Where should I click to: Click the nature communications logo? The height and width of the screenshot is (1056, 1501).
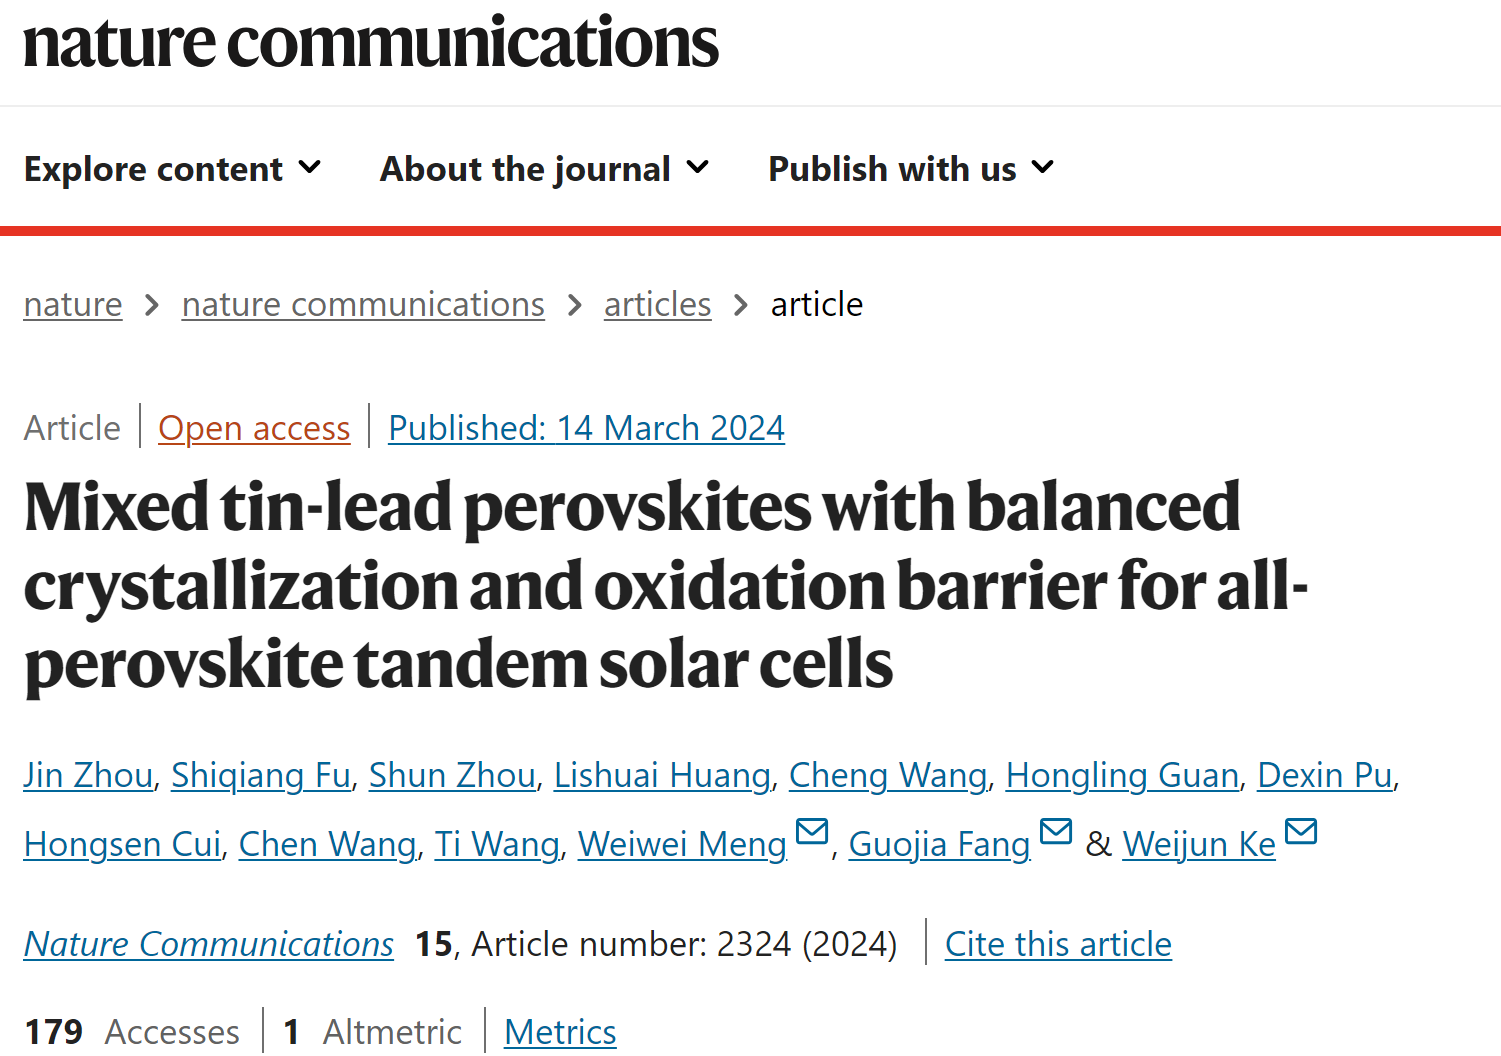pyautogui.click(x=371, y=43)
